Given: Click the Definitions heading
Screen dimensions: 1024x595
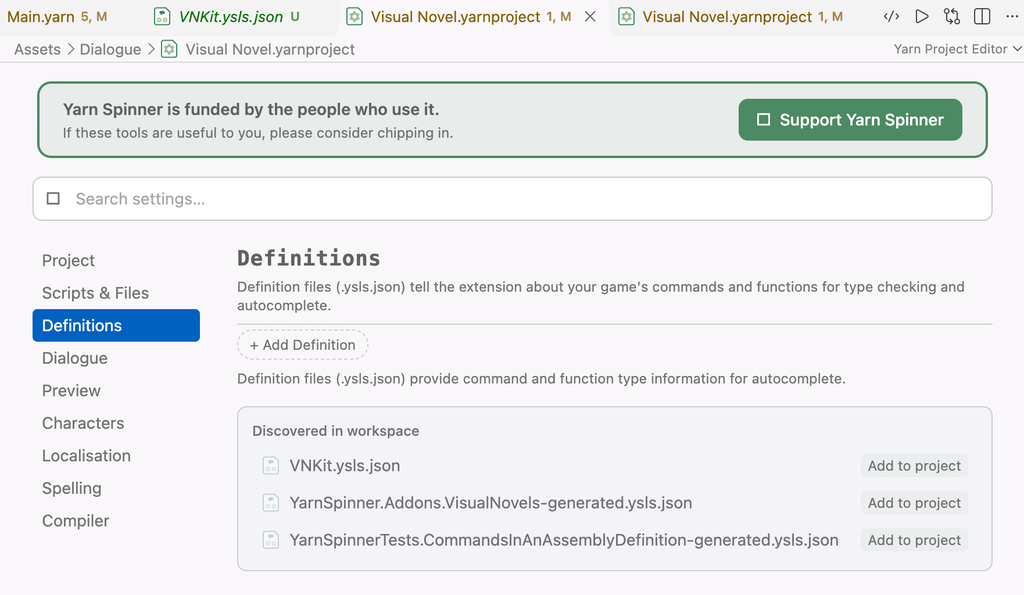Looking at the screenshot, I should coord(308,258).
